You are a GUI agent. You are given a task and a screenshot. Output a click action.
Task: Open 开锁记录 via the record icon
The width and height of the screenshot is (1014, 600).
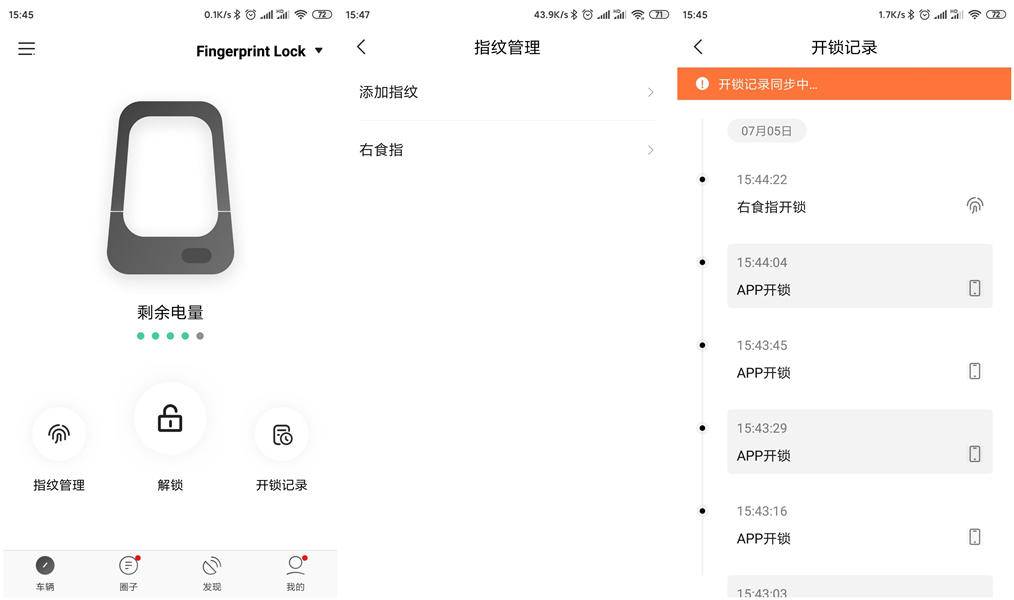(281, 434)
